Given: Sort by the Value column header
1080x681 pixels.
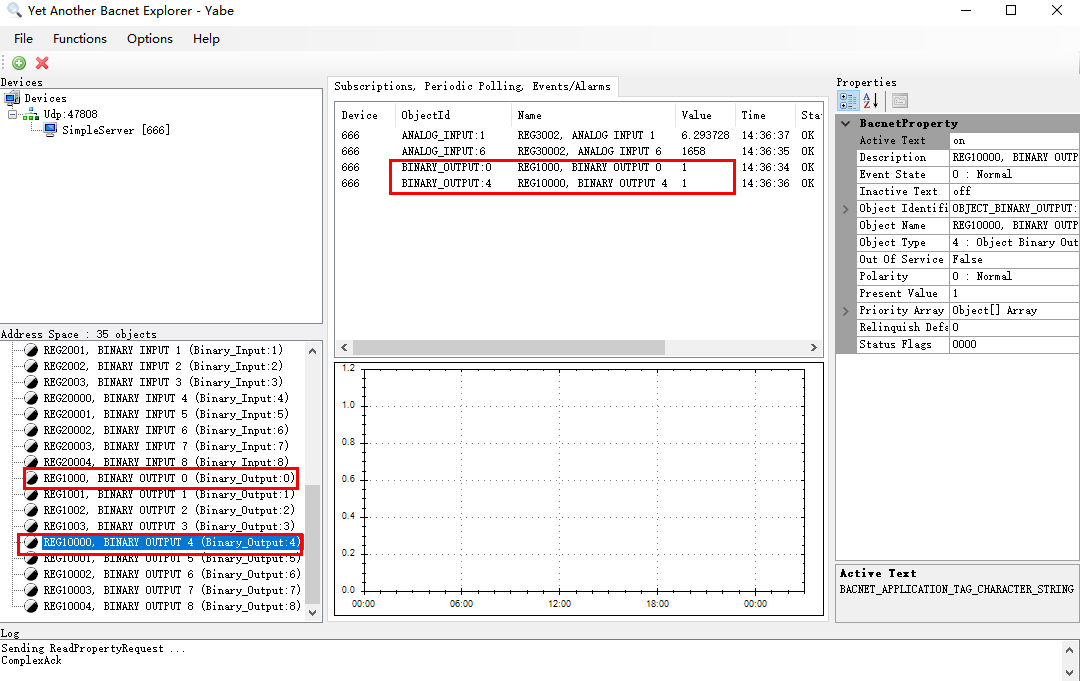Looking at the screenshot, I should tap(705, 116).
